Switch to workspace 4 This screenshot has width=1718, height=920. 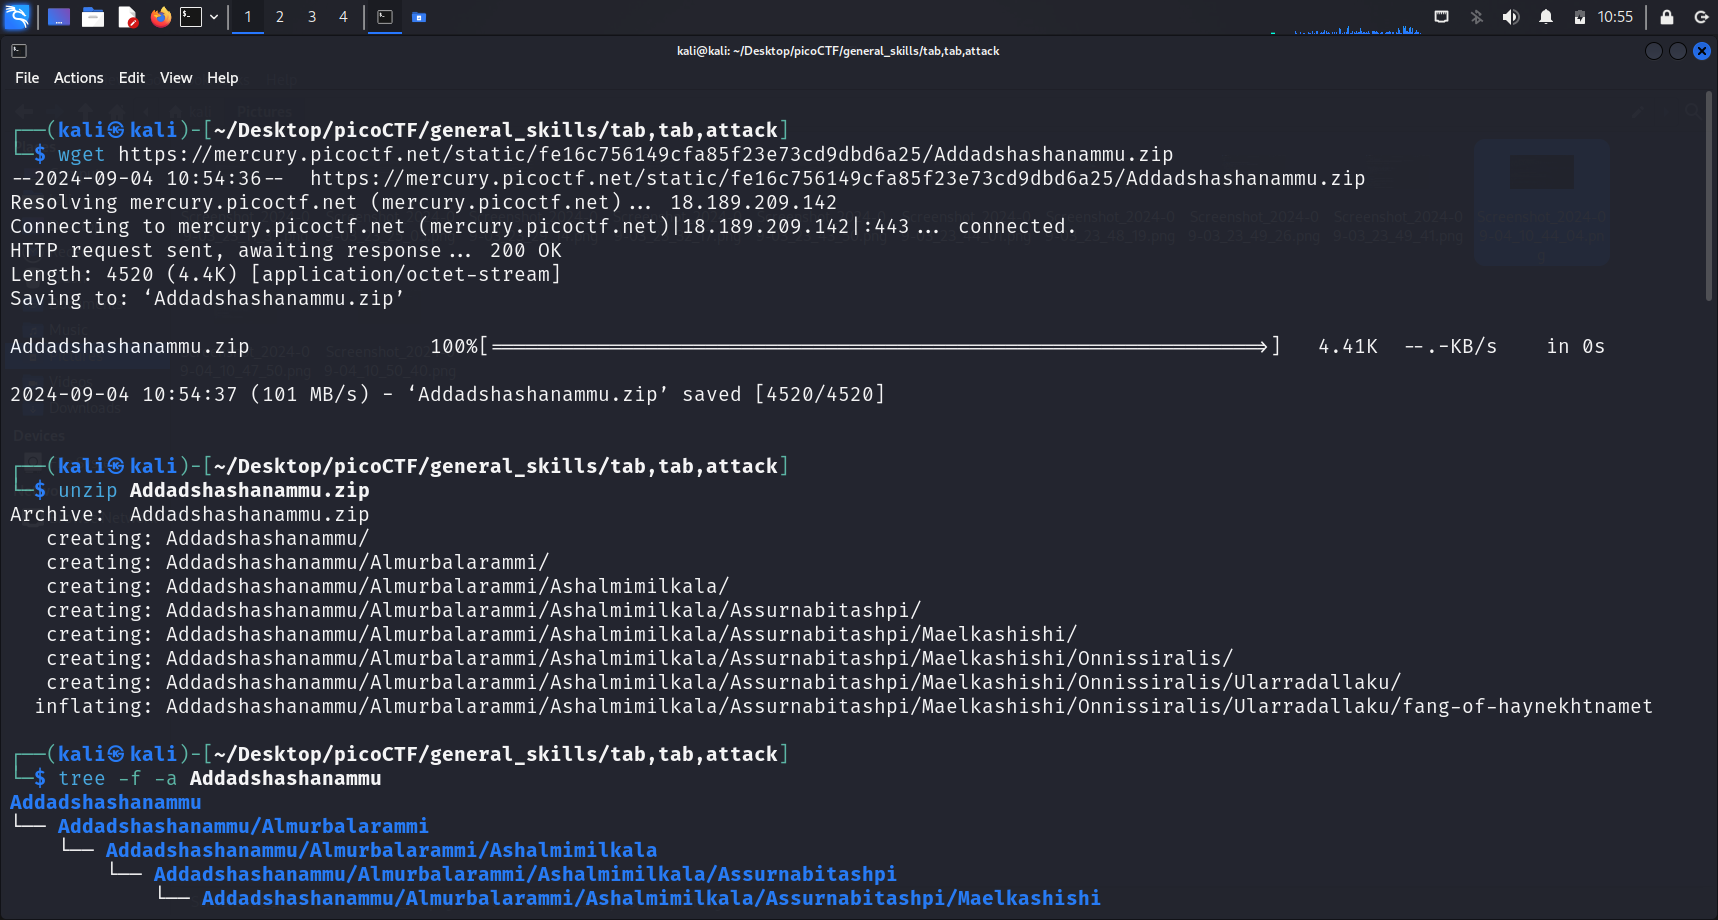tap(343, 17)
